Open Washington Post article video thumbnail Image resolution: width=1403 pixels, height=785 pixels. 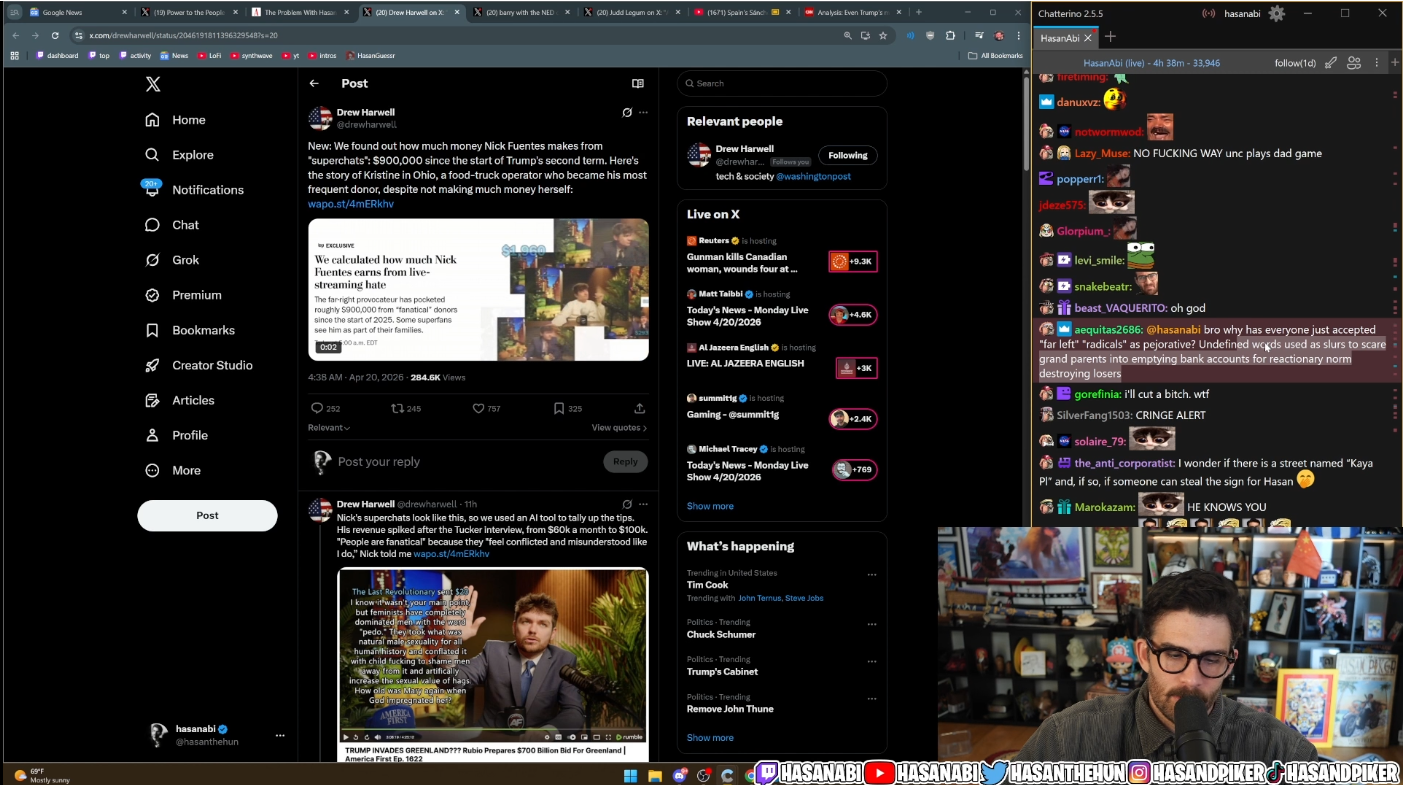click(478, 289)
